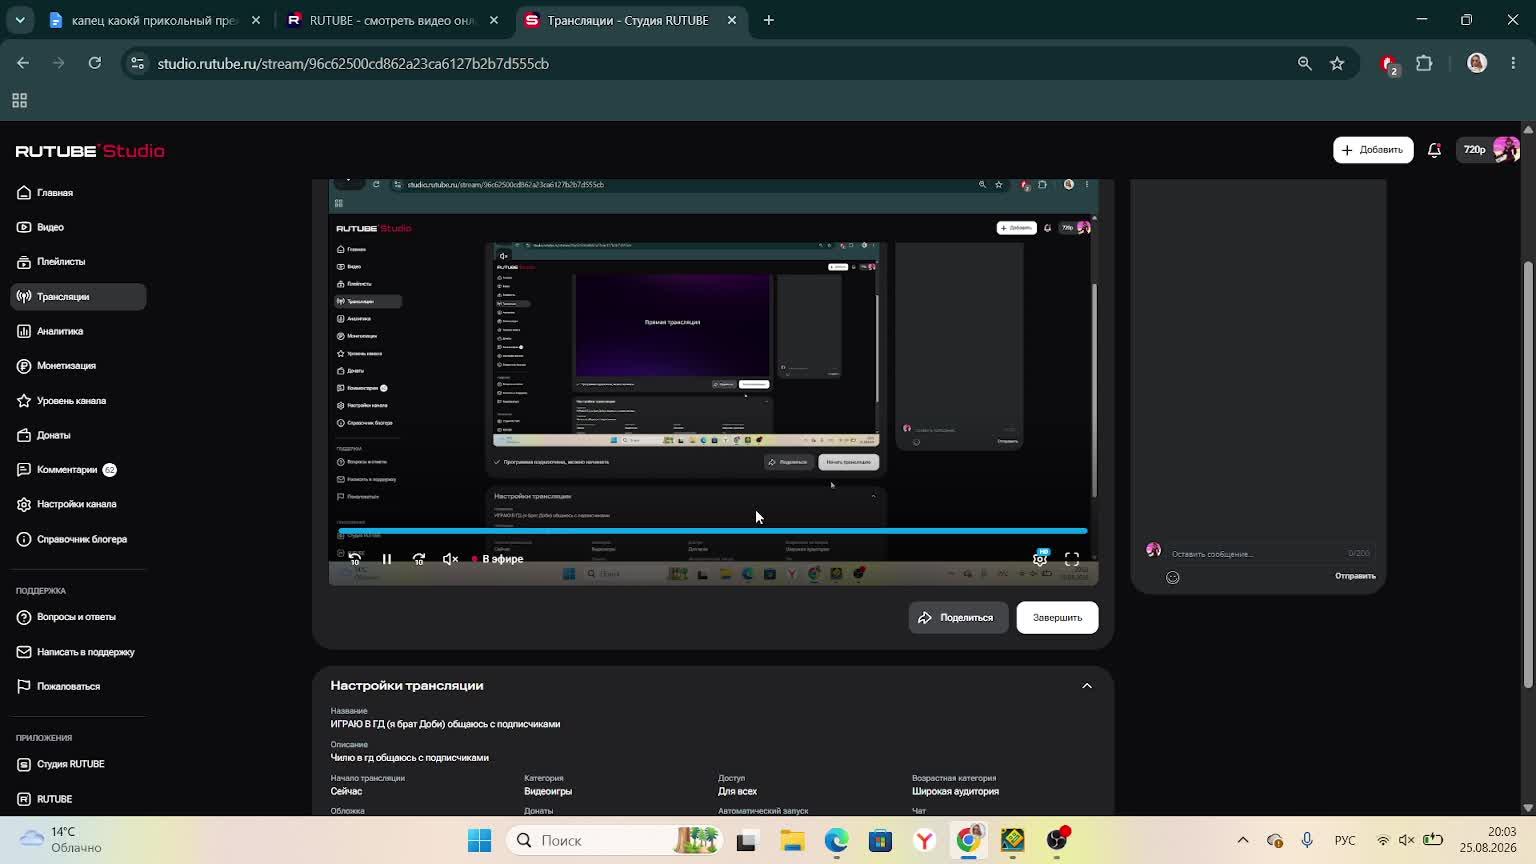Viewport: 1536px width, 864px height.
Task: Click the Донаты sidebar icon
Action: click(24, 435)
